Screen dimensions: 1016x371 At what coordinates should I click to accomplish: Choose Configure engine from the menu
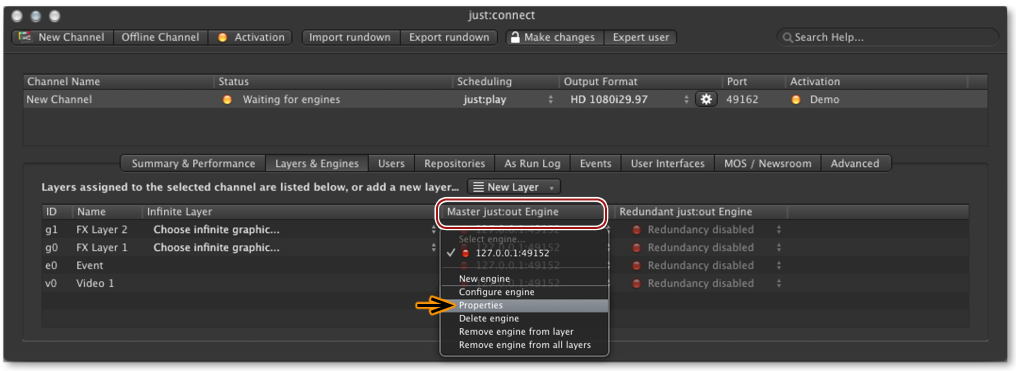(524, 292)
